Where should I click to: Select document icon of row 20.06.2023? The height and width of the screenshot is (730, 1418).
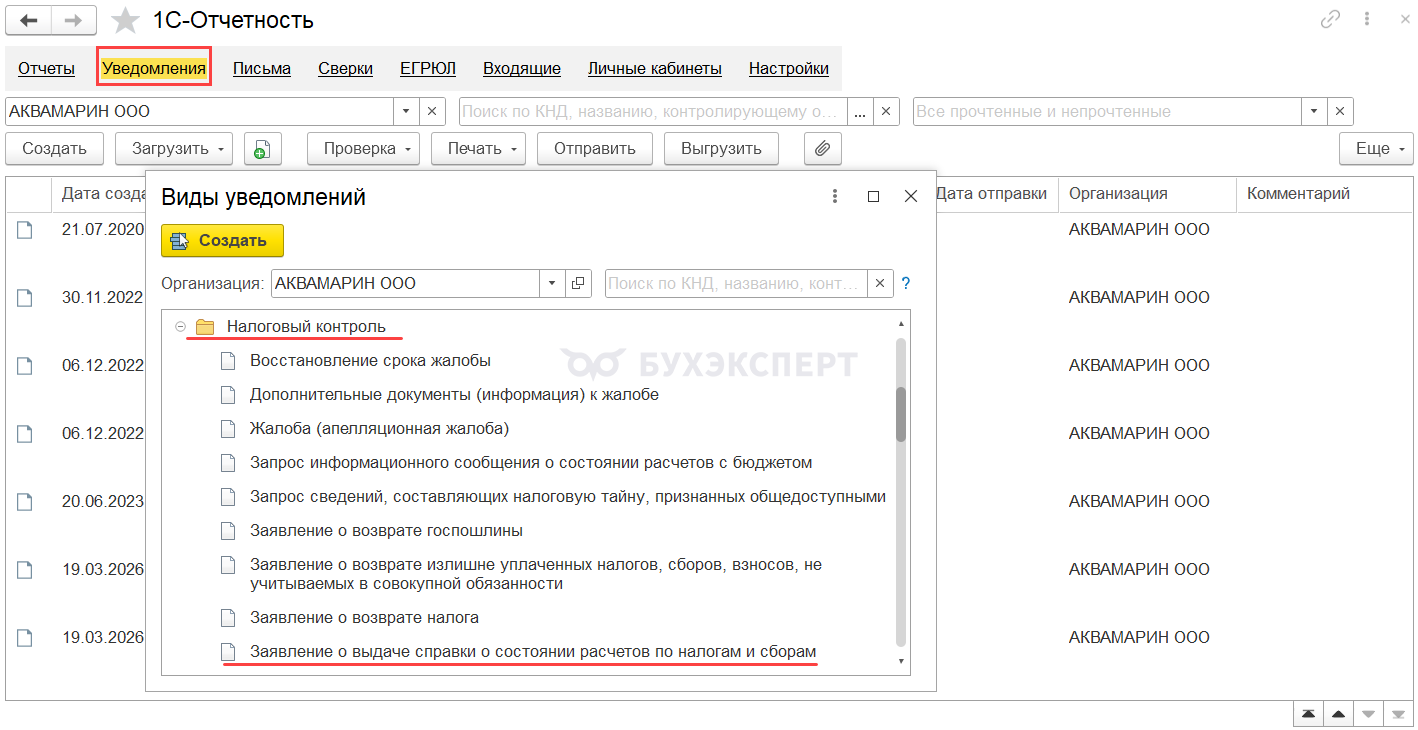pyautogui.click(x=24, y=502)
